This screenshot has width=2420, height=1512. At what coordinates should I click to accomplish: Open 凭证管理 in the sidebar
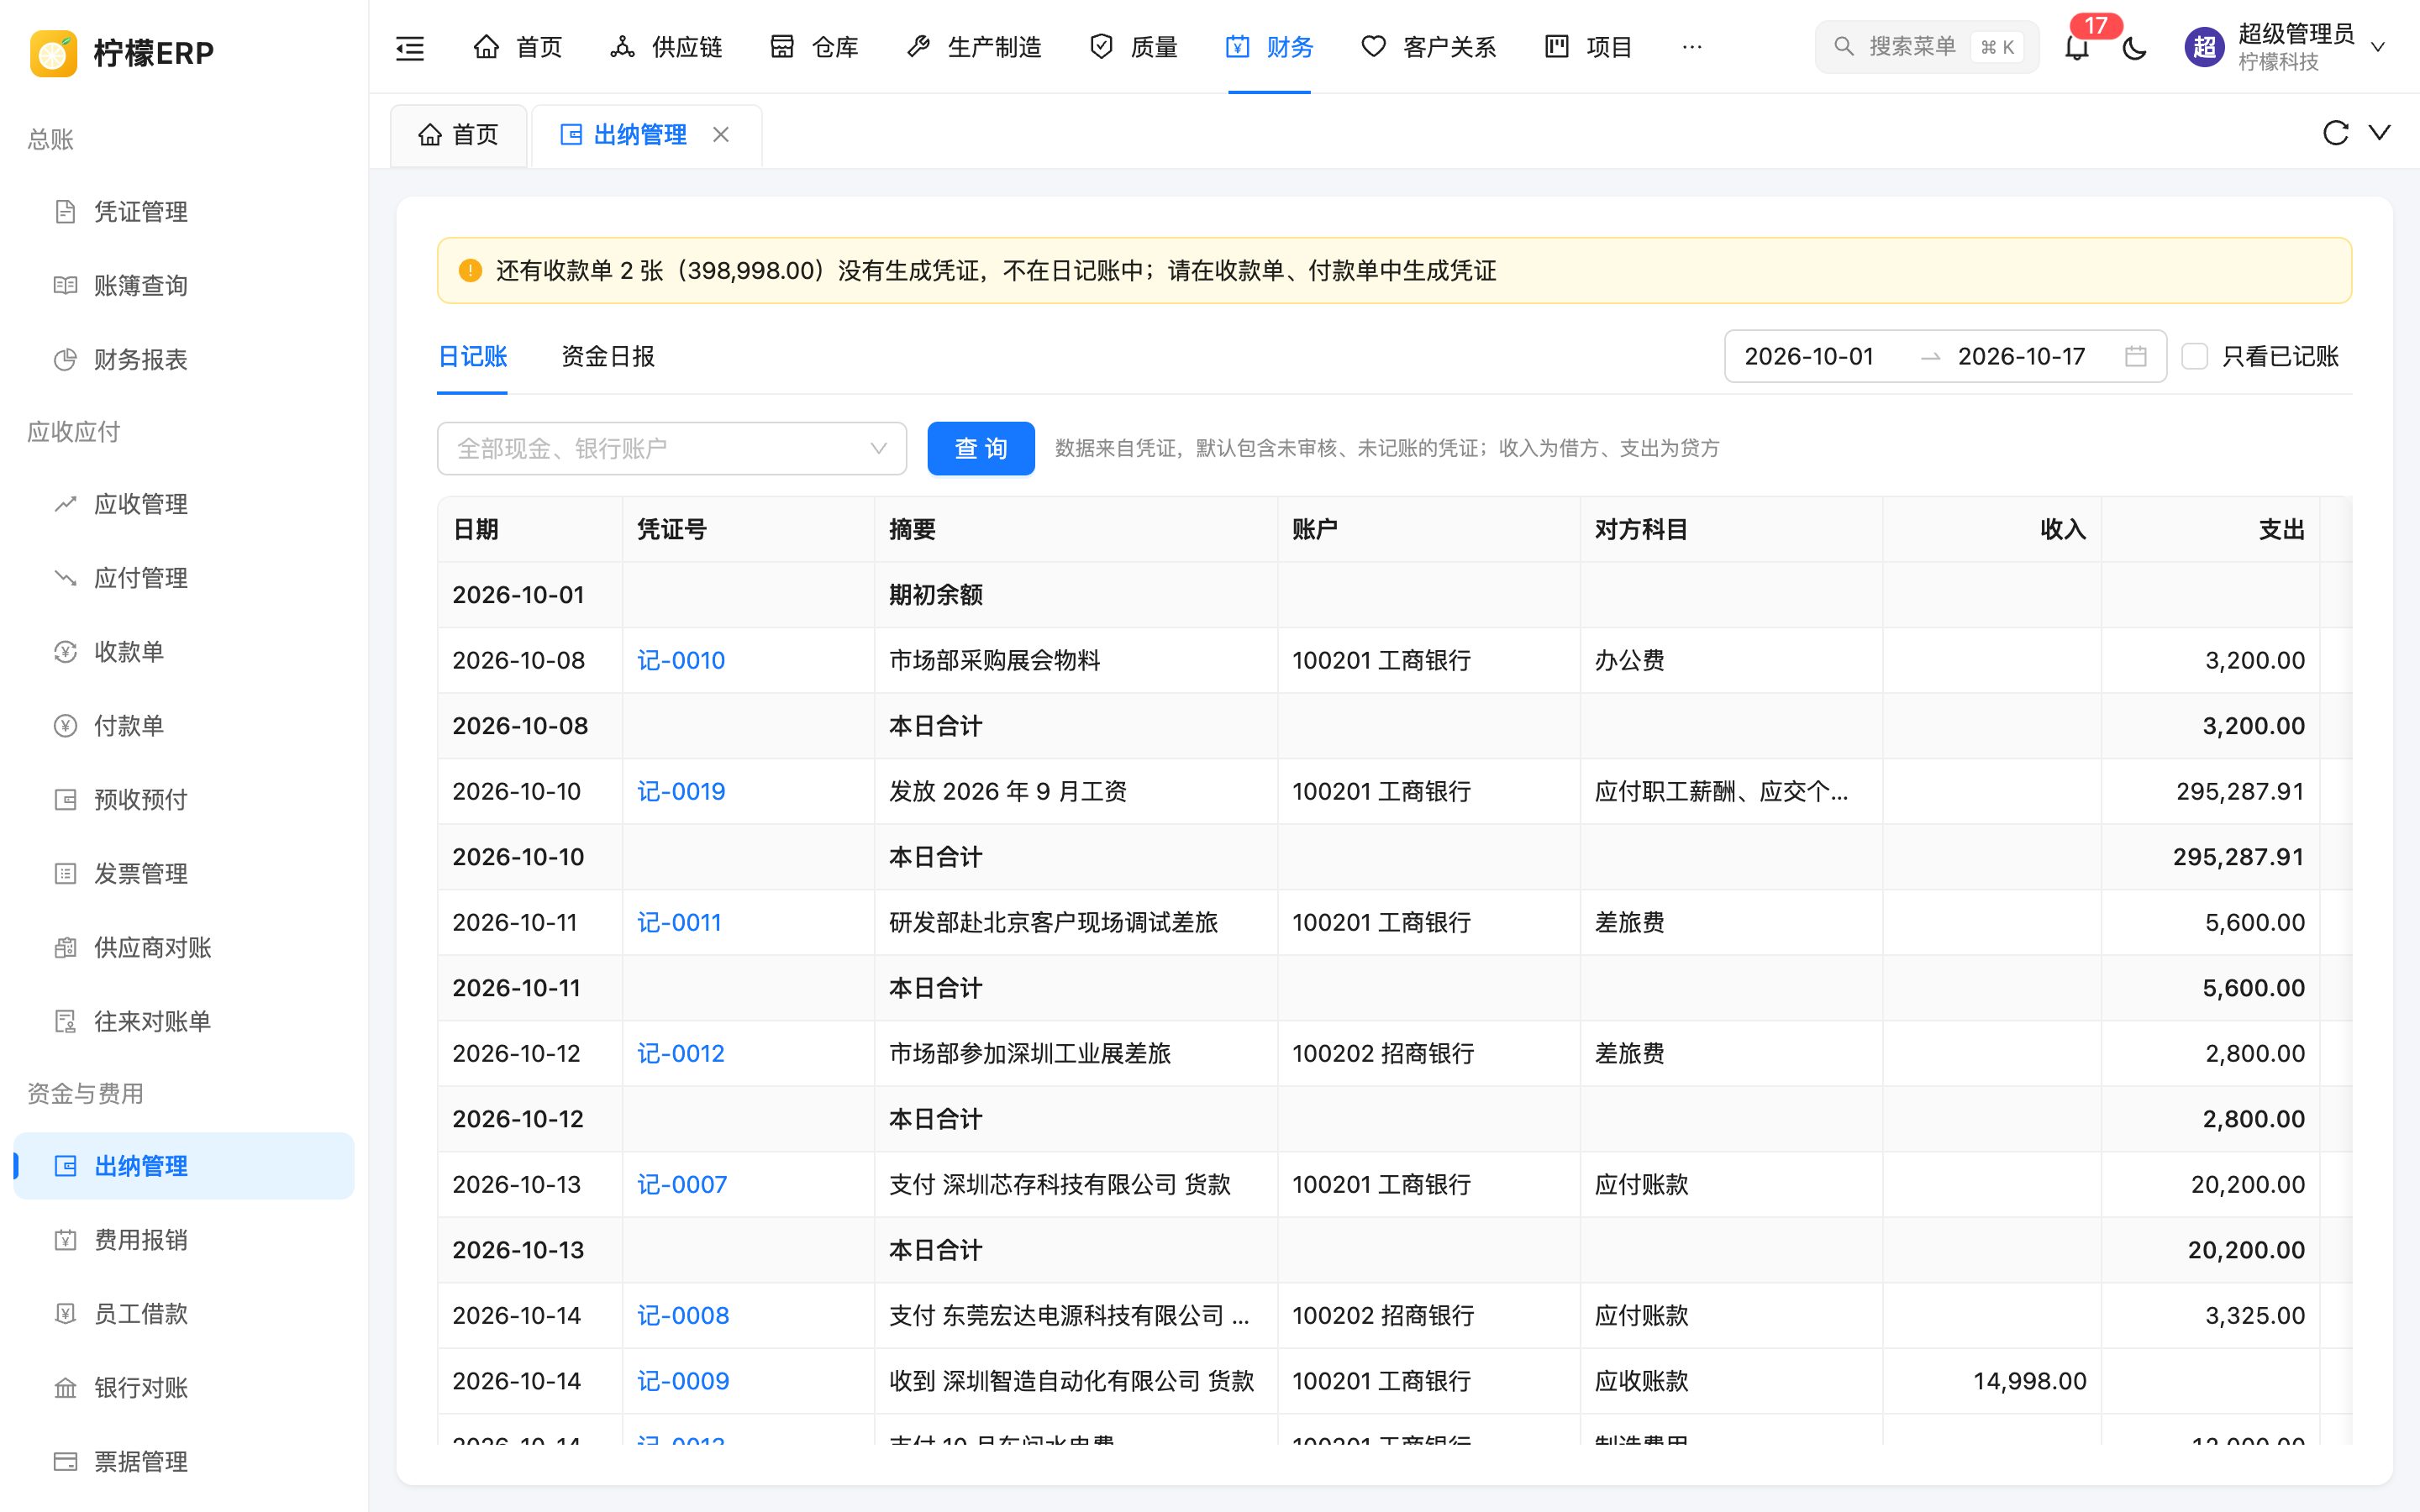coord(184,212)
